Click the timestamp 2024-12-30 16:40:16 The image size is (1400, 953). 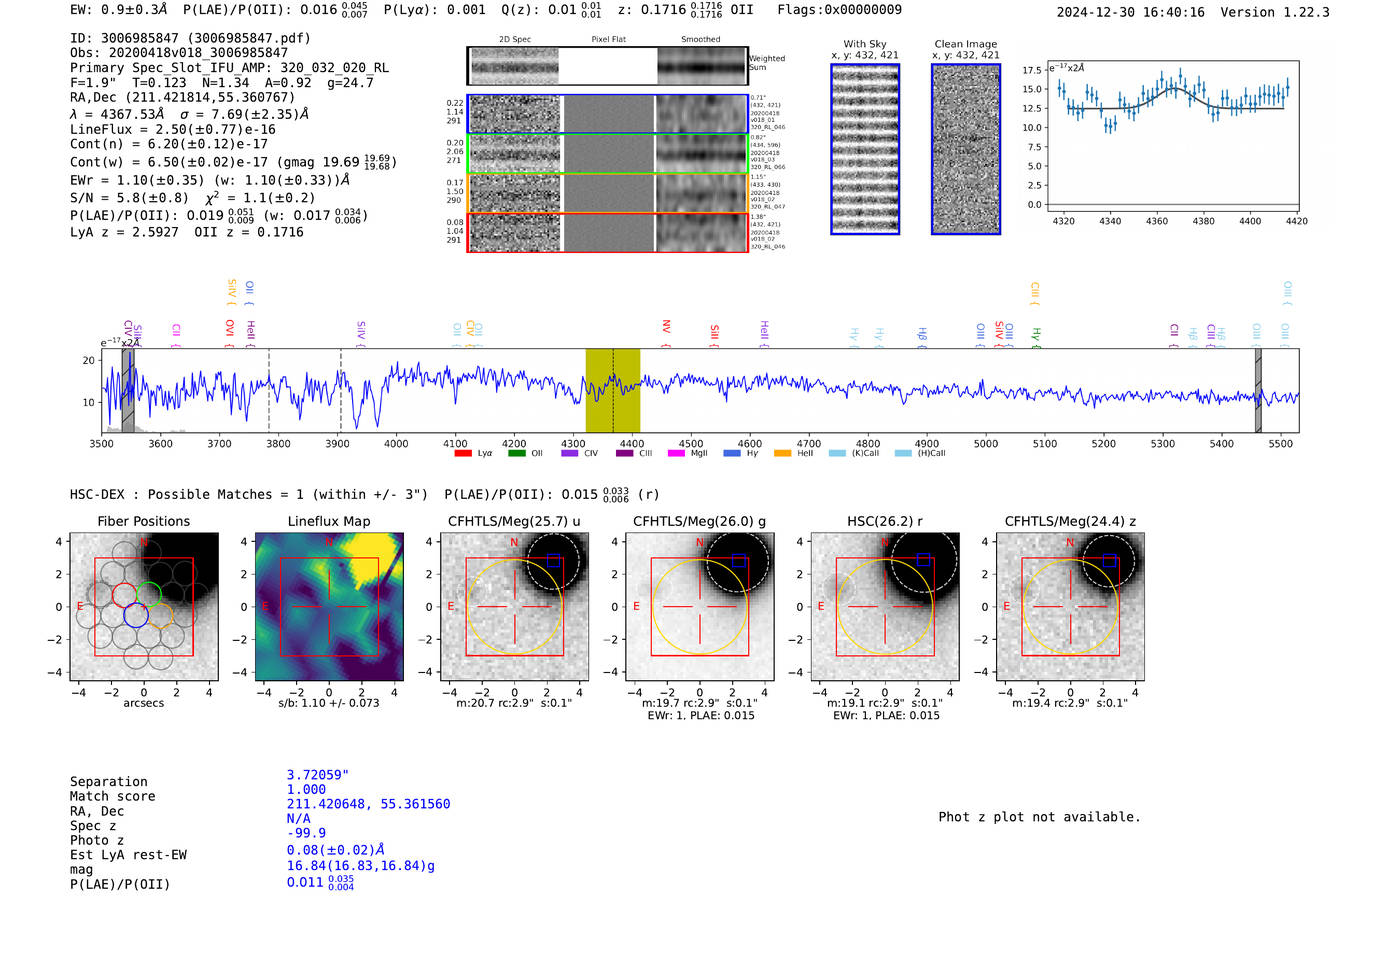coord(1131,12)
